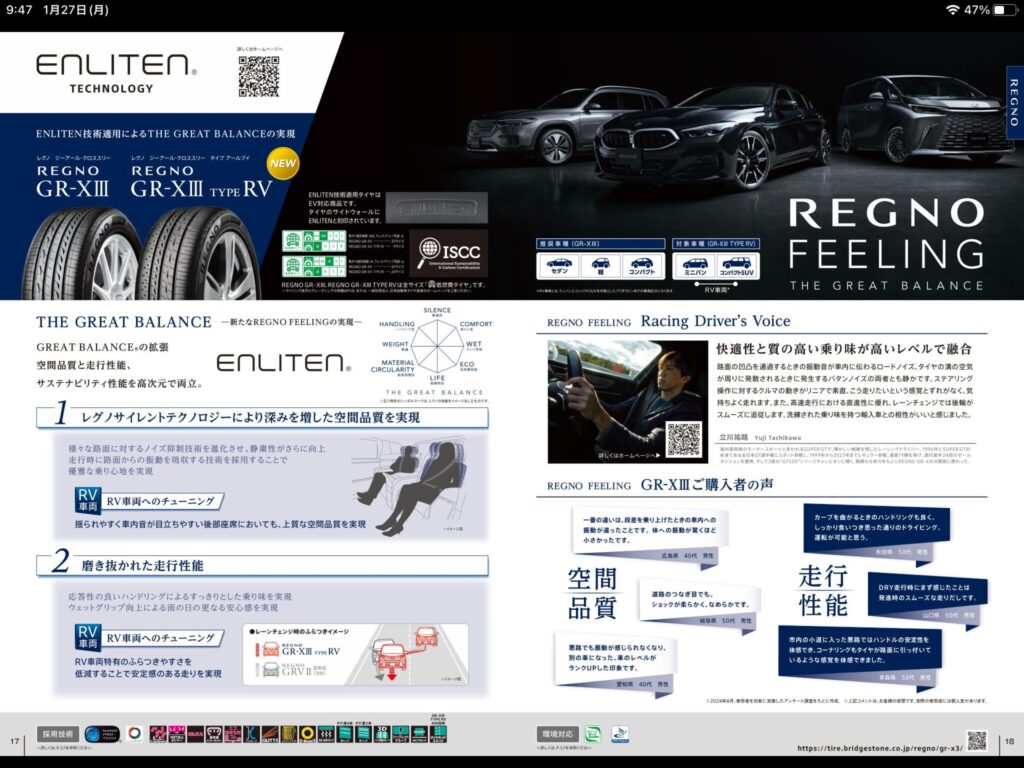Tap the black sedan in the center
The height and width of the screenshot is (768, 1024).
click(712, 138)
